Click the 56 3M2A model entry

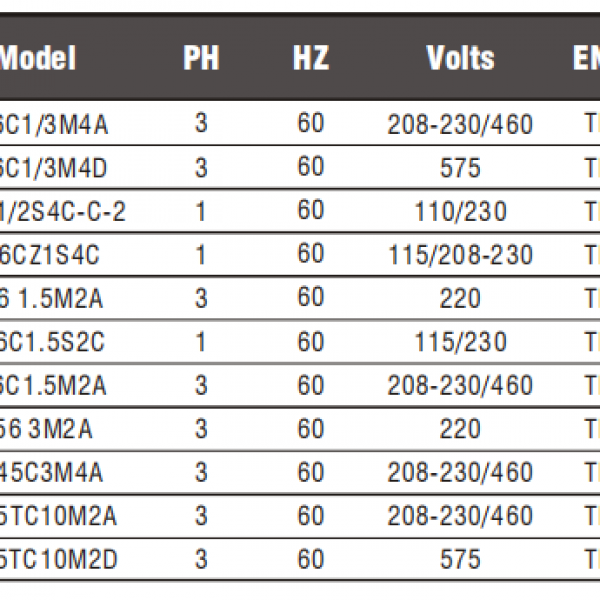point(46,429)
